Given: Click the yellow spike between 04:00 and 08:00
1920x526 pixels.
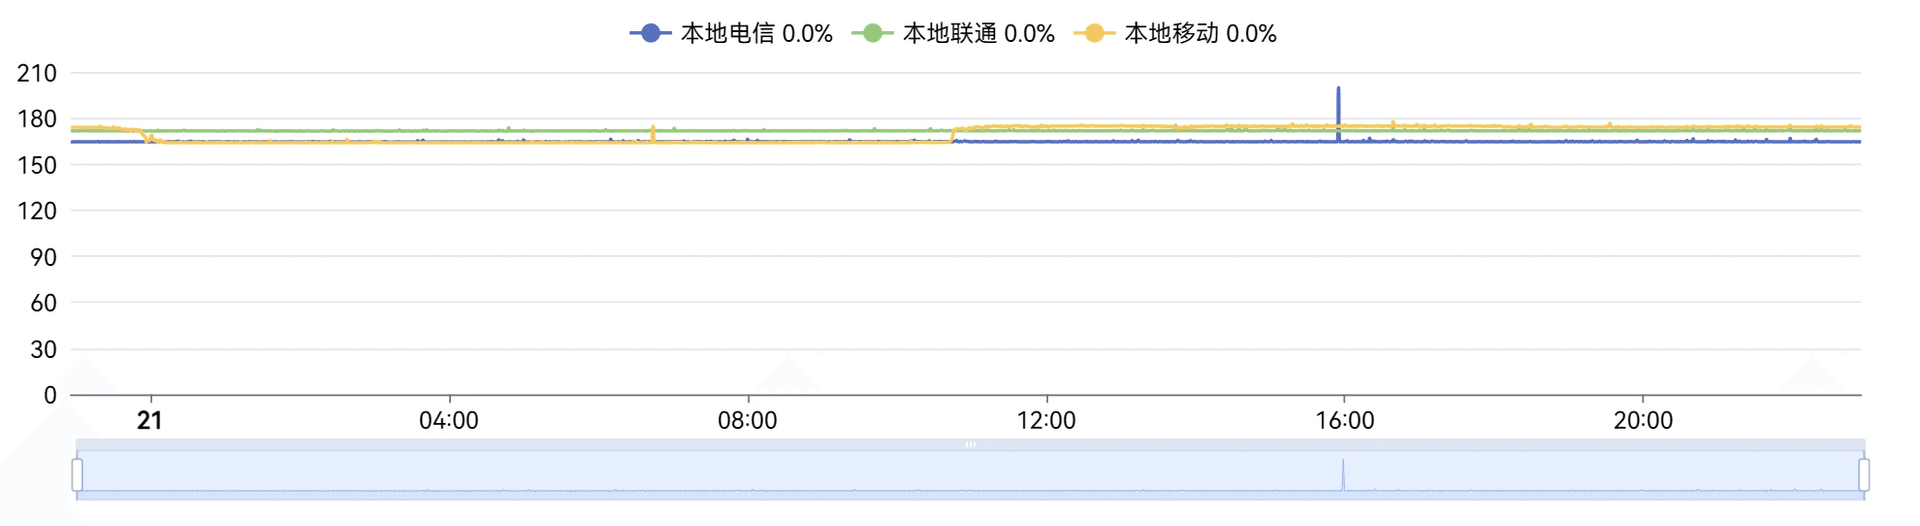Looking at the screenshot, I should click(x=653, y=128).
